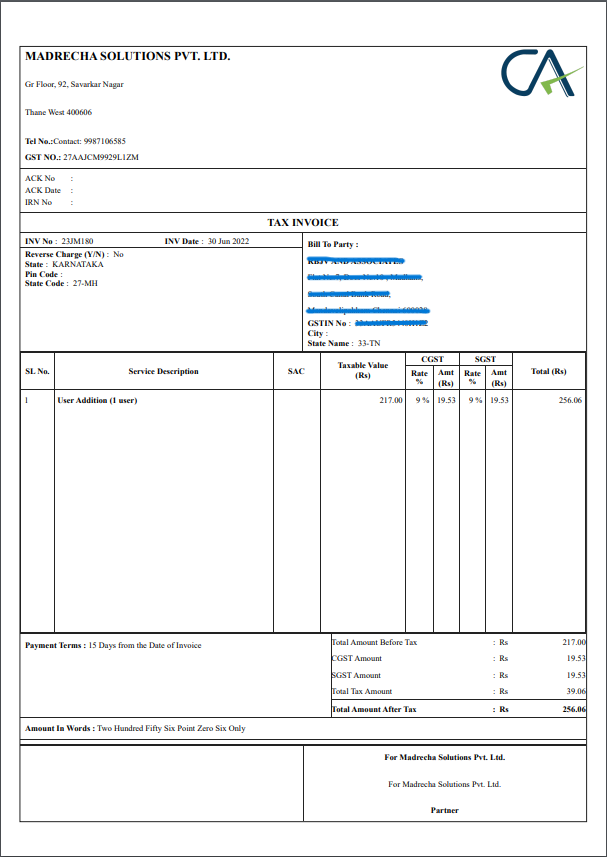The image size is (607, 857).
Task: Click the SAC column header
Action: click(296, 371)
